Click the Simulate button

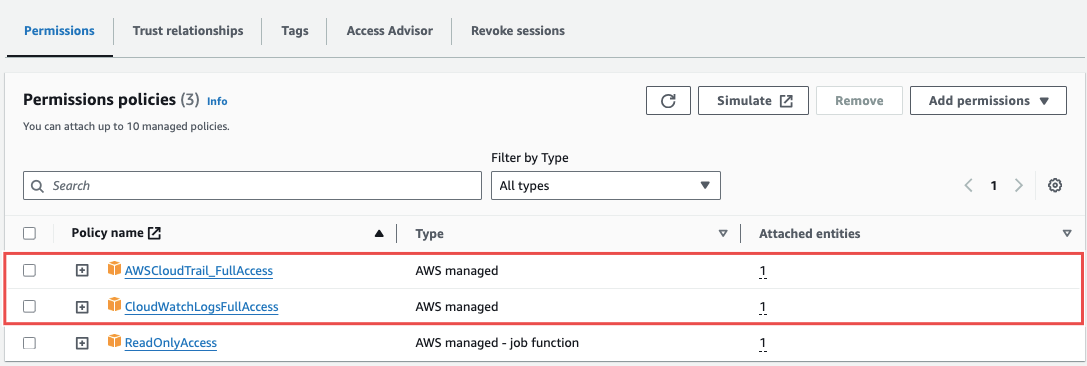click(753, 101)
